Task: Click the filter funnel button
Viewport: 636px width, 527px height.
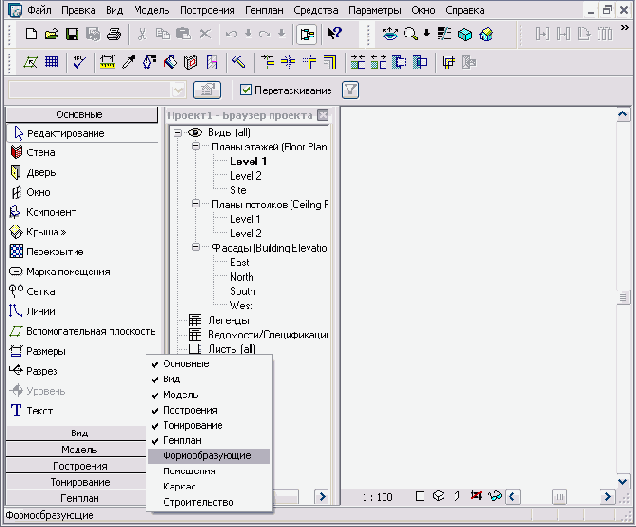Action: (350, 90)
